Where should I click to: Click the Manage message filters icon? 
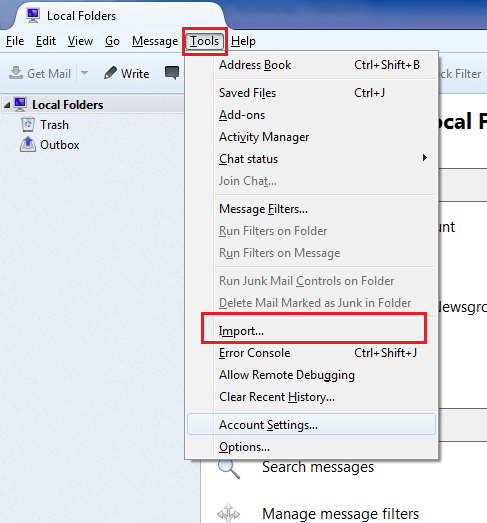click(x=229, y=513)
